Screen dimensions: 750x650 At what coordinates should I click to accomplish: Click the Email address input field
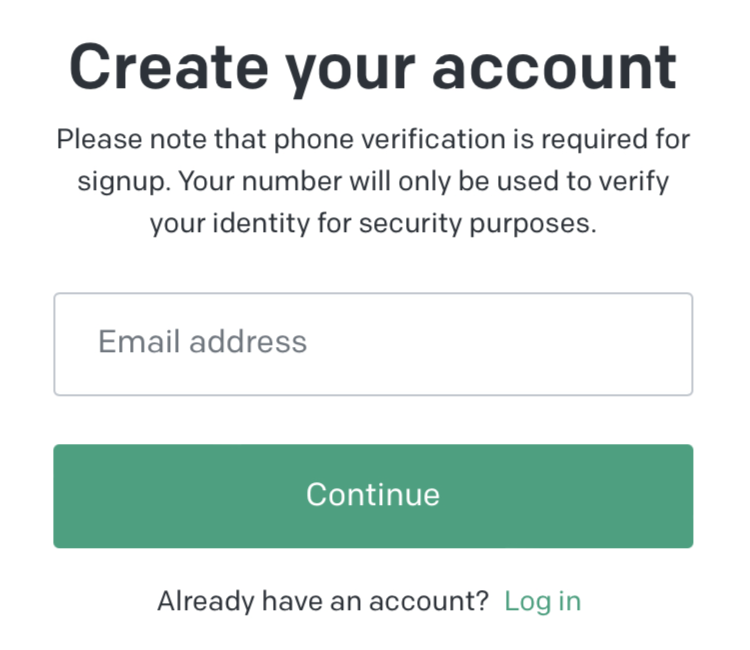(x=372, y=344)
